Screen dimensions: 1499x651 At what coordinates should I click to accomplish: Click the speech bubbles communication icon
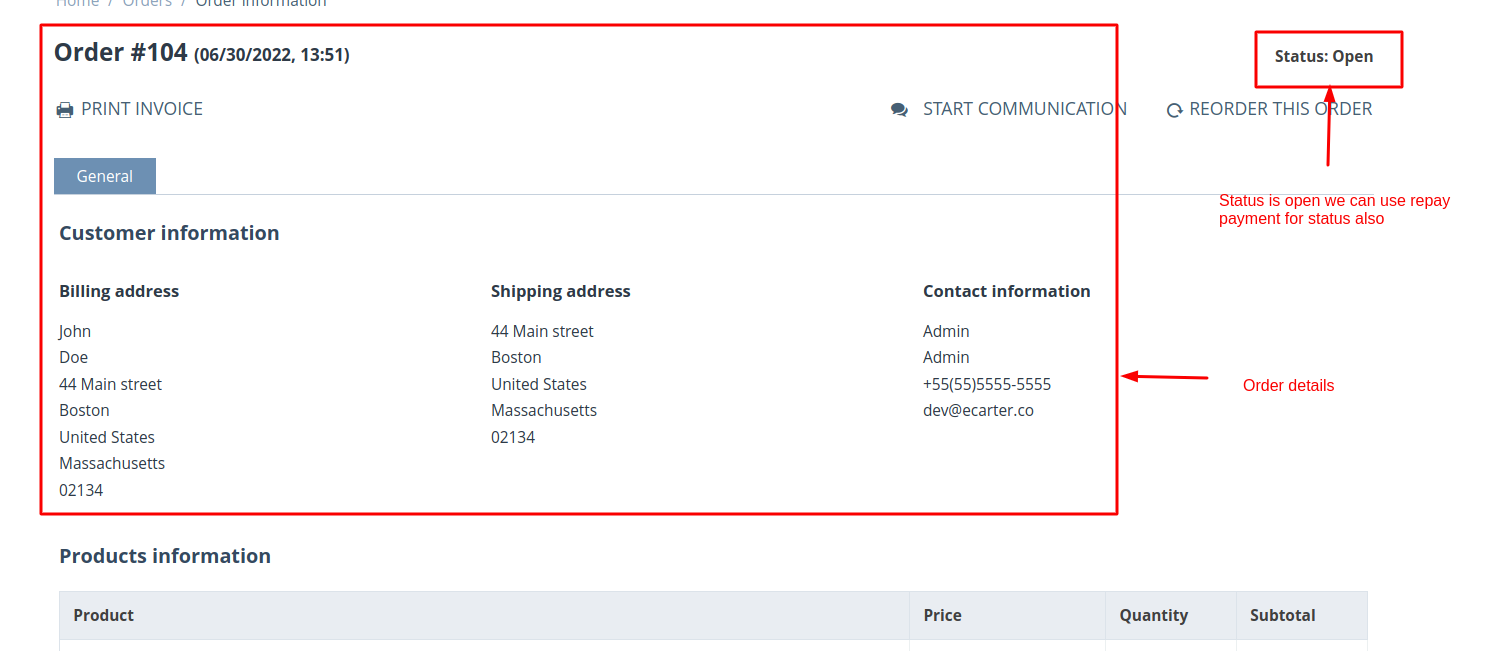click(899, 110)
